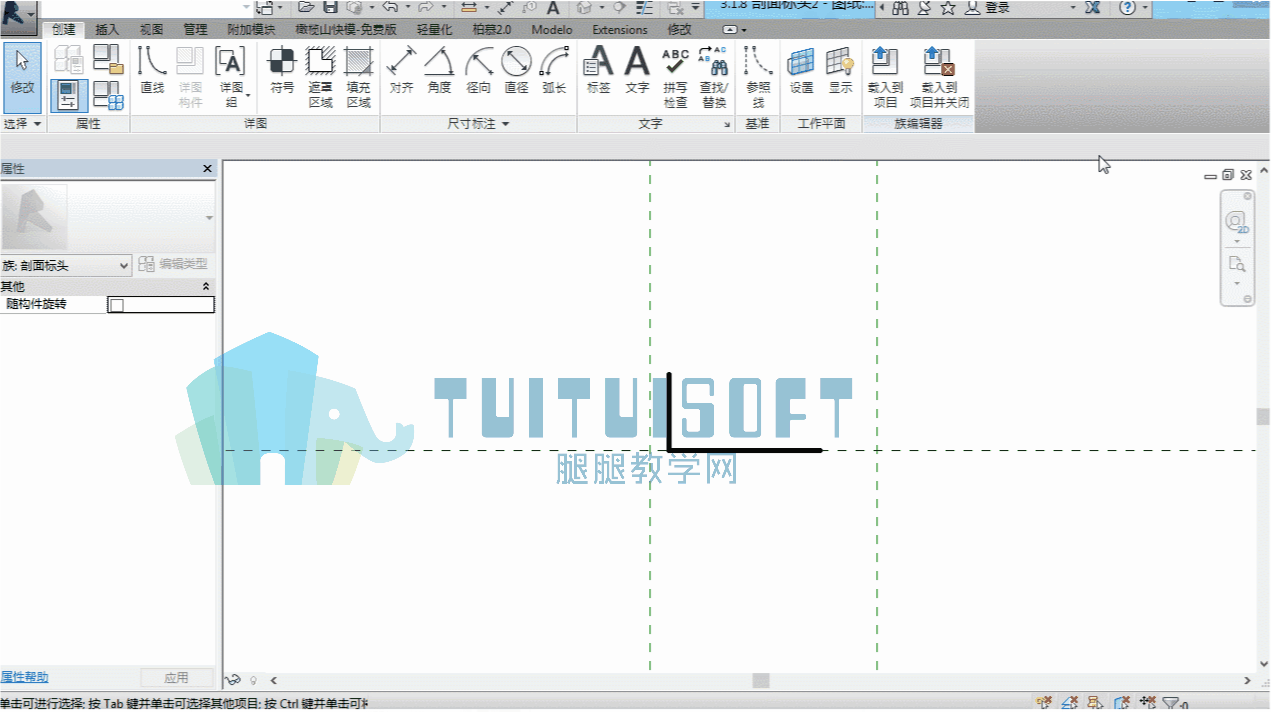Switch to the 插入 ribbon tab
The width and height of the screenshot is (1271, 712).
tap(107, 30)
